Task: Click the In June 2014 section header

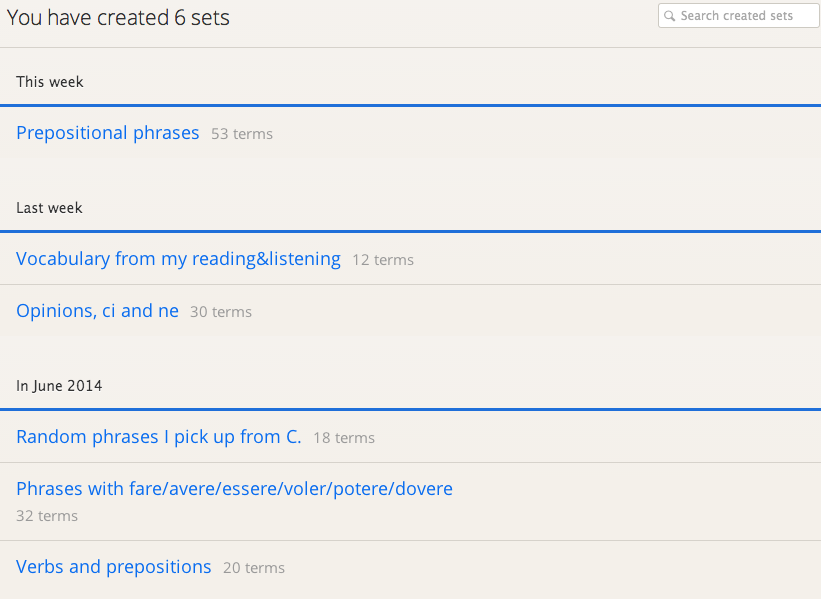Action: coord(59,385)
